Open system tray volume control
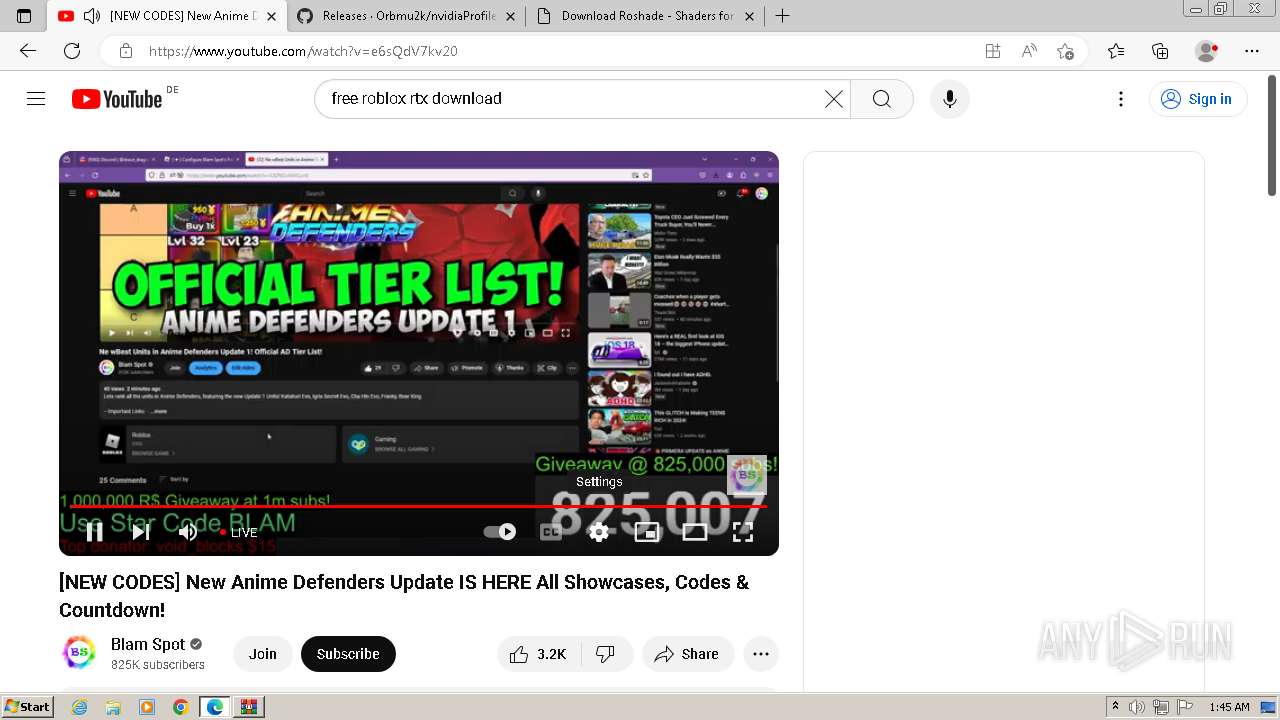Viewport: 1280px width, 720px height. [x=1138, y=707]
